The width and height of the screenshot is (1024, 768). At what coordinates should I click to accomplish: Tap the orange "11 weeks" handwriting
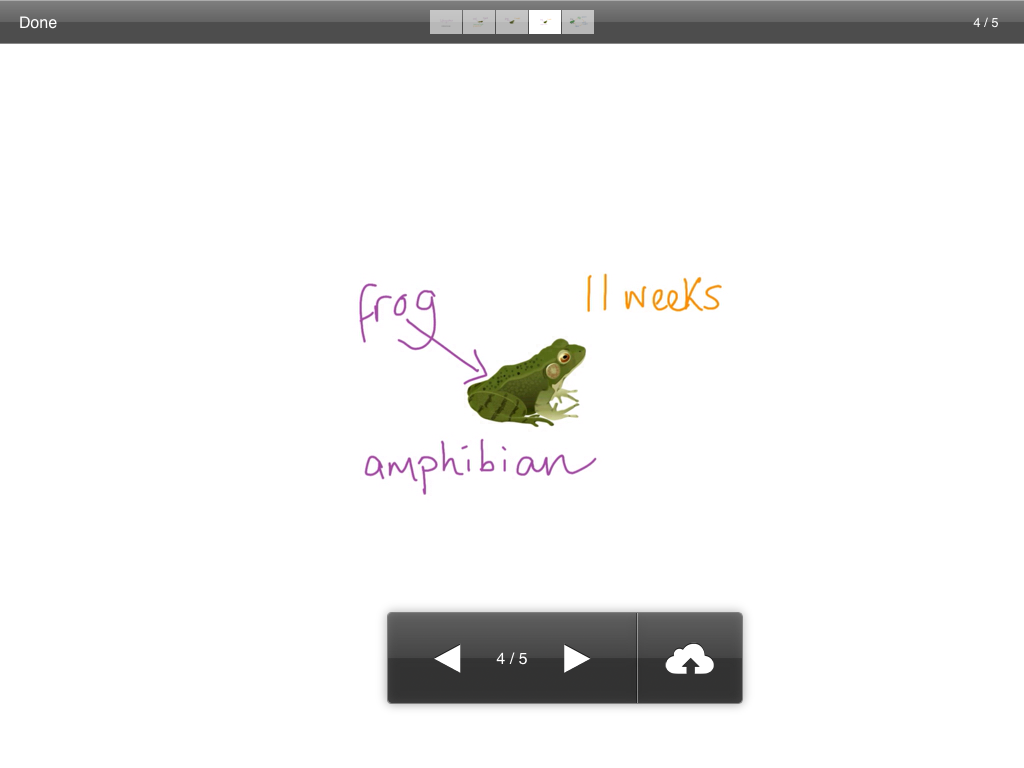(653, 294)
